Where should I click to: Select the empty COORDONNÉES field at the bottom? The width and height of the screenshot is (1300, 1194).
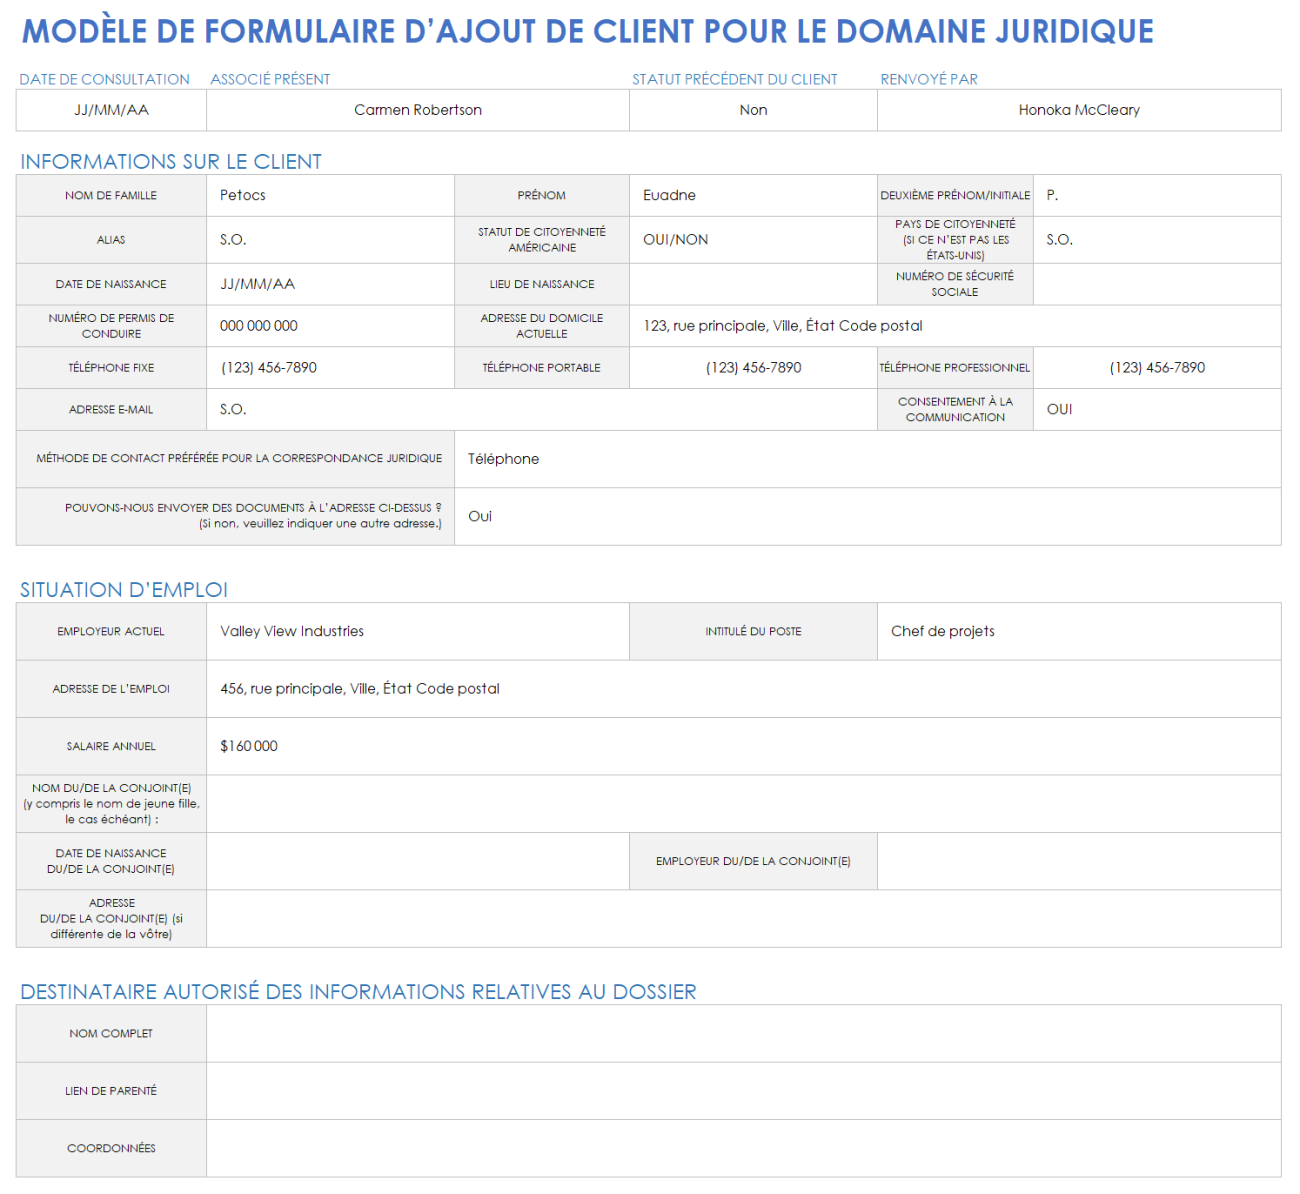(743, 1148)
